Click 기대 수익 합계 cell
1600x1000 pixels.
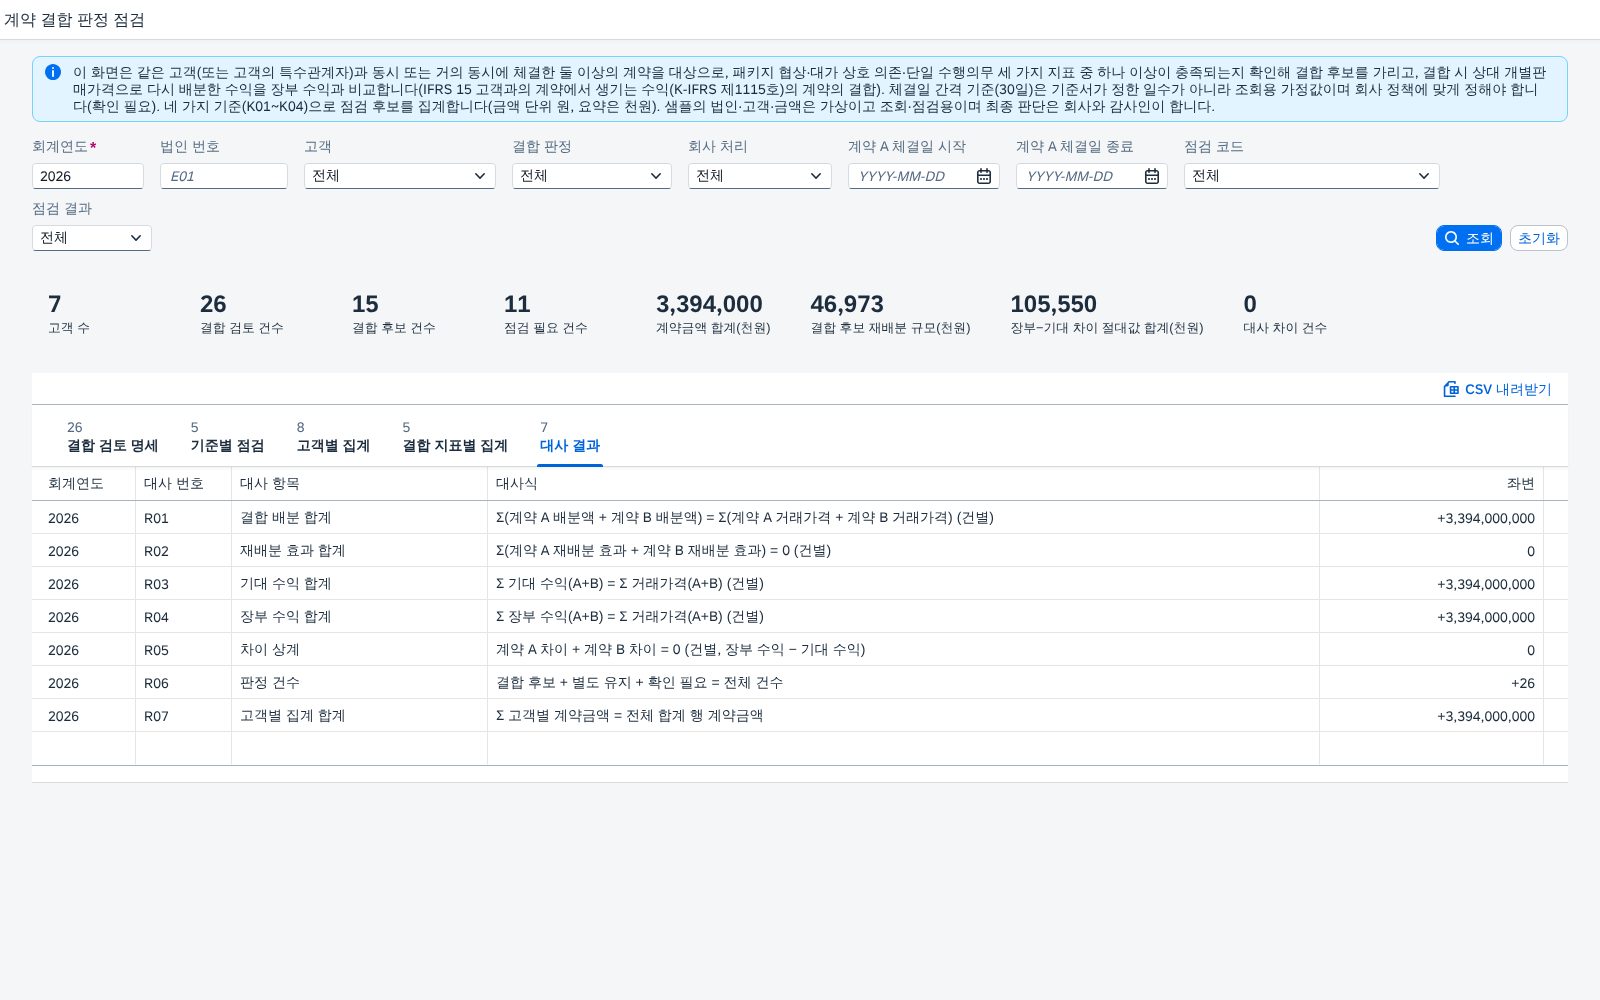(x=359, y=584)
